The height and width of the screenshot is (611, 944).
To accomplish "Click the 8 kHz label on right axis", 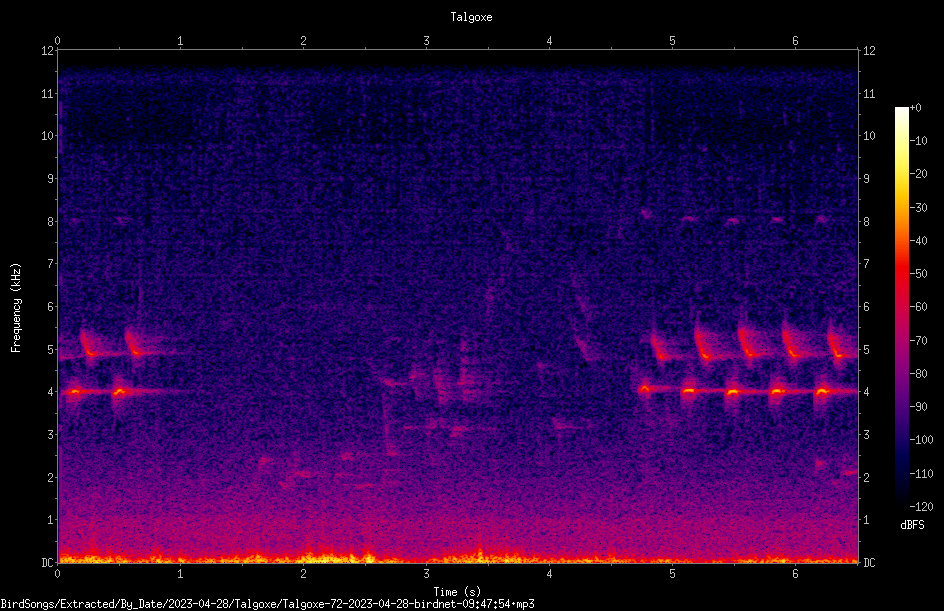I will (867, 222).
